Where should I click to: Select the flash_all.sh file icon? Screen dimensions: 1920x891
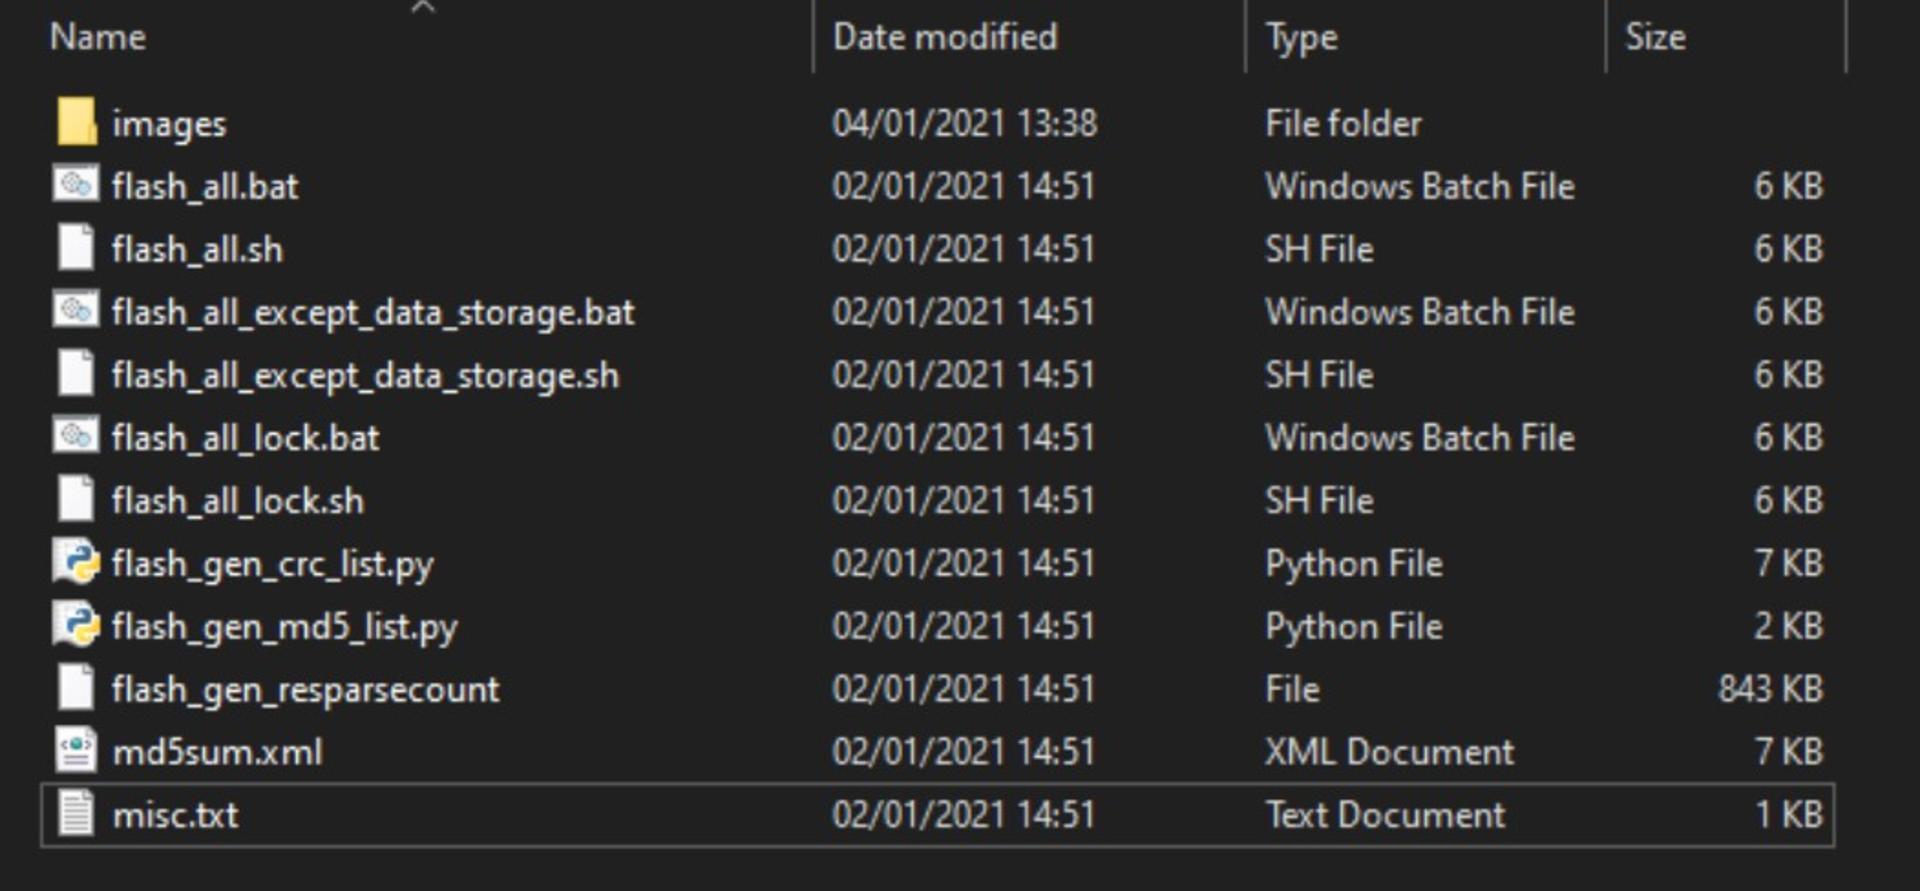(77, 248)
